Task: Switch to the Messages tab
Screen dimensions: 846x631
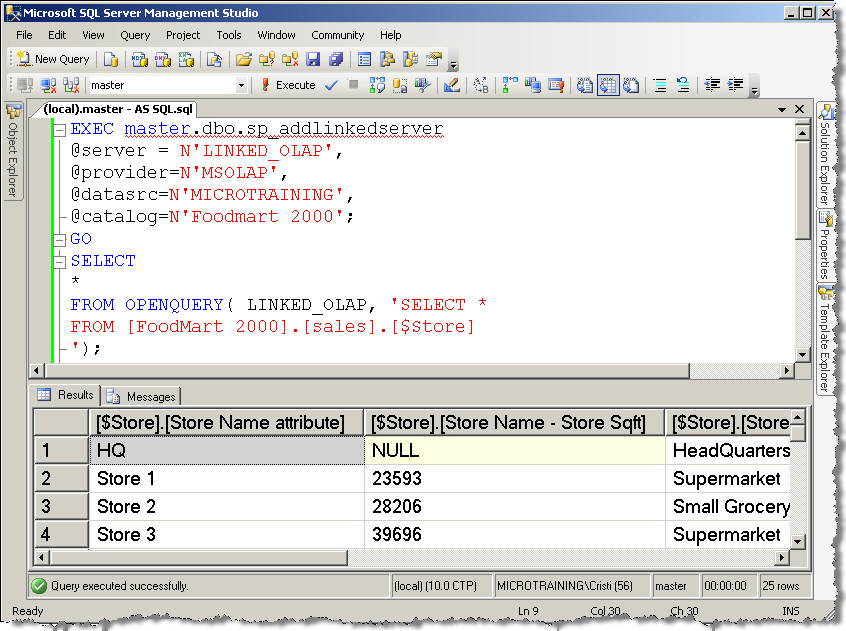Action: pos(142,396)
